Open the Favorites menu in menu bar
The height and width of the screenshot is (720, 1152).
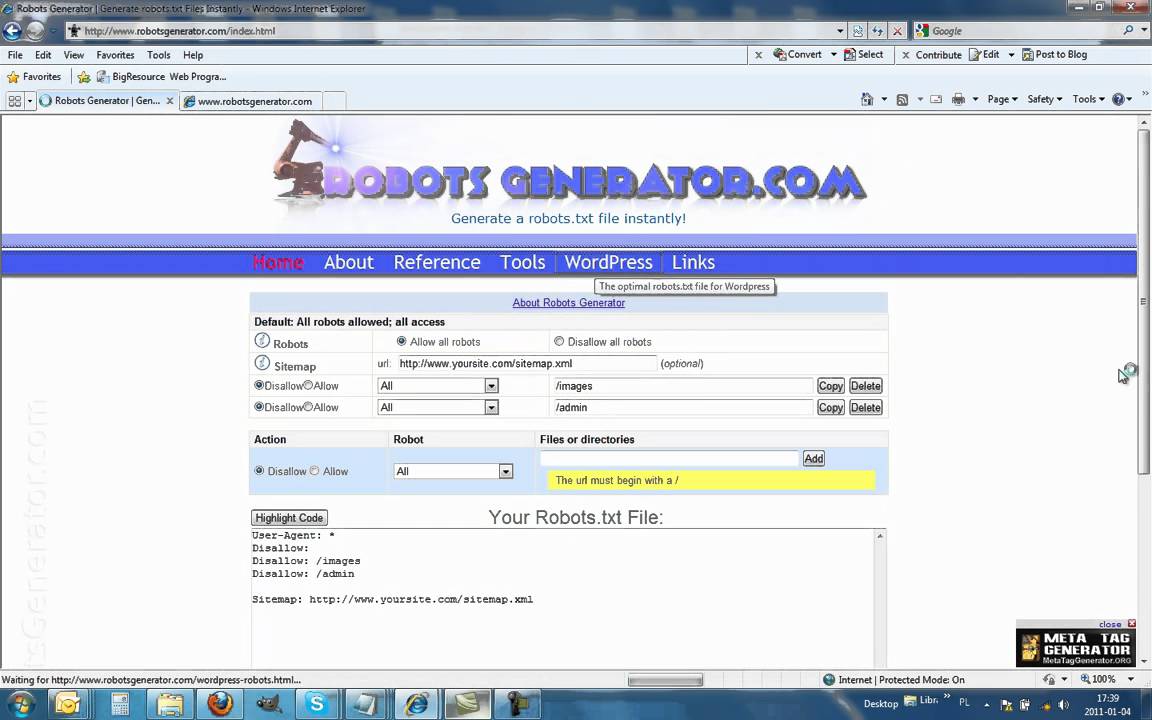pos(115,55)
